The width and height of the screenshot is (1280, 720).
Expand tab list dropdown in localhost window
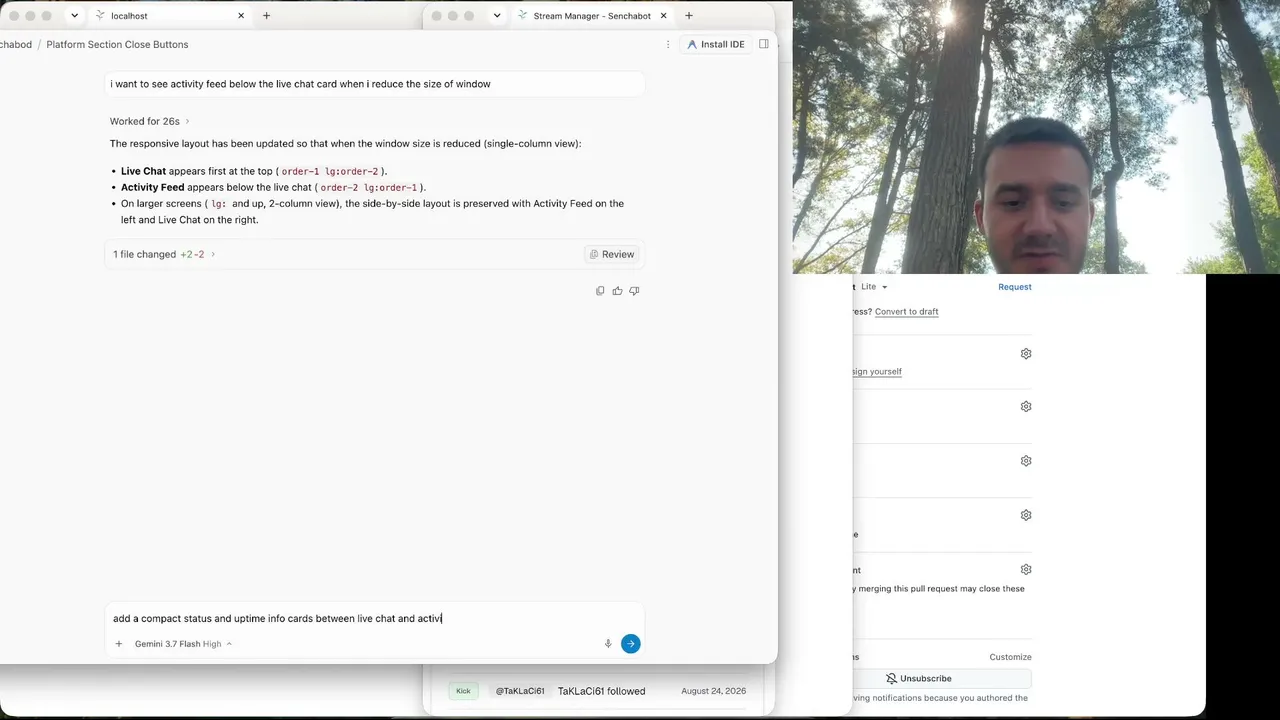[x=74, y=16]
